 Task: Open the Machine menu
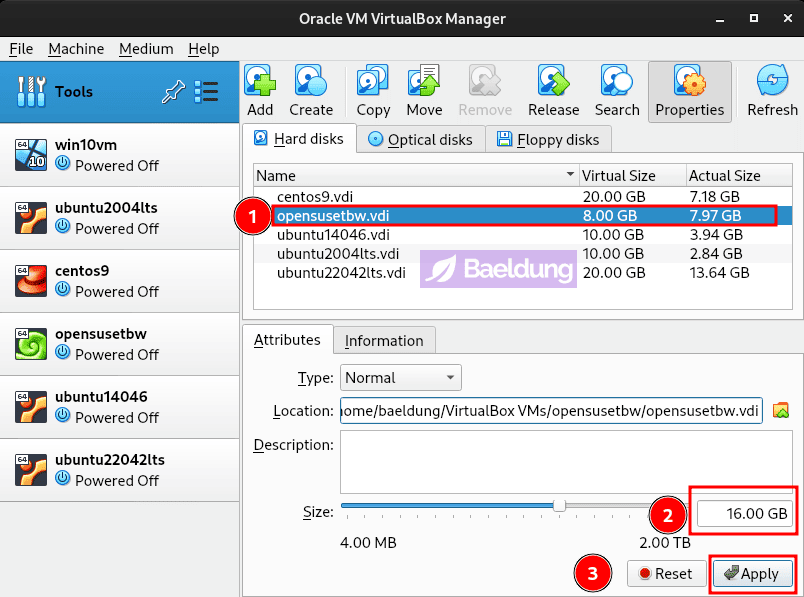coord(76,48)
